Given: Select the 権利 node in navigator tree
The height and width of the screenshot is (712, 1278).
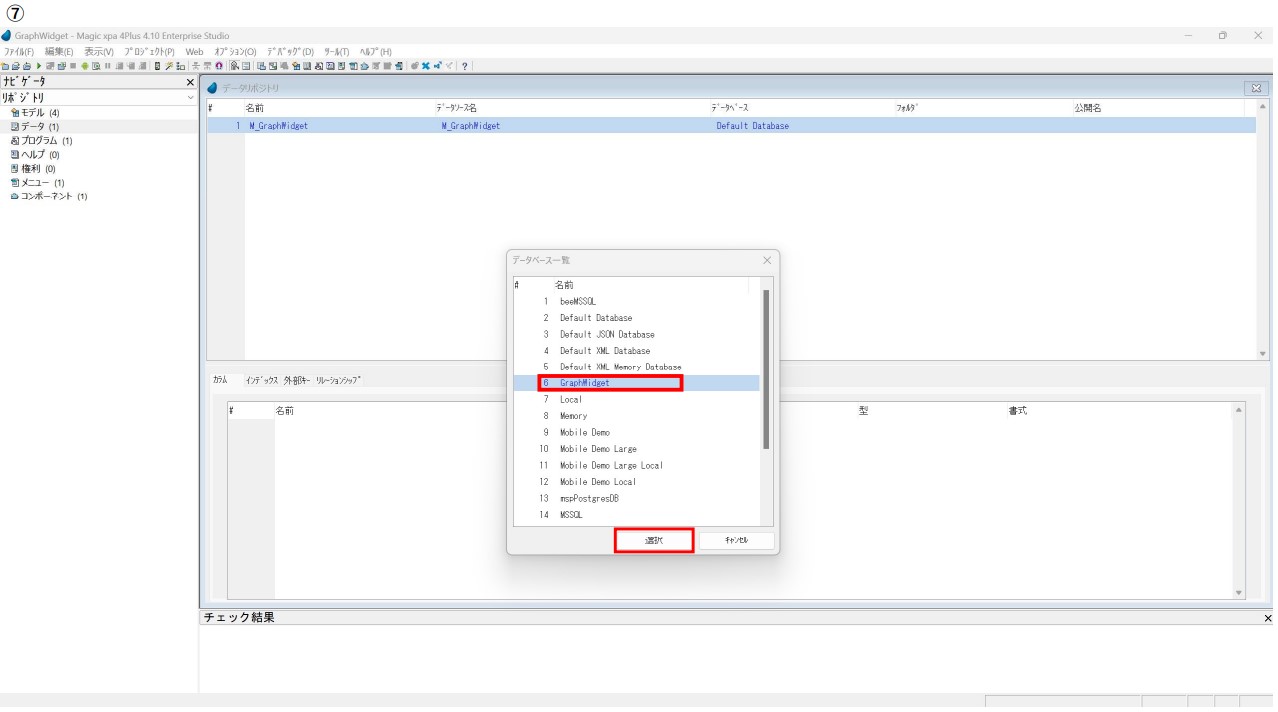Looking at the screenshot, I should 31,169.
